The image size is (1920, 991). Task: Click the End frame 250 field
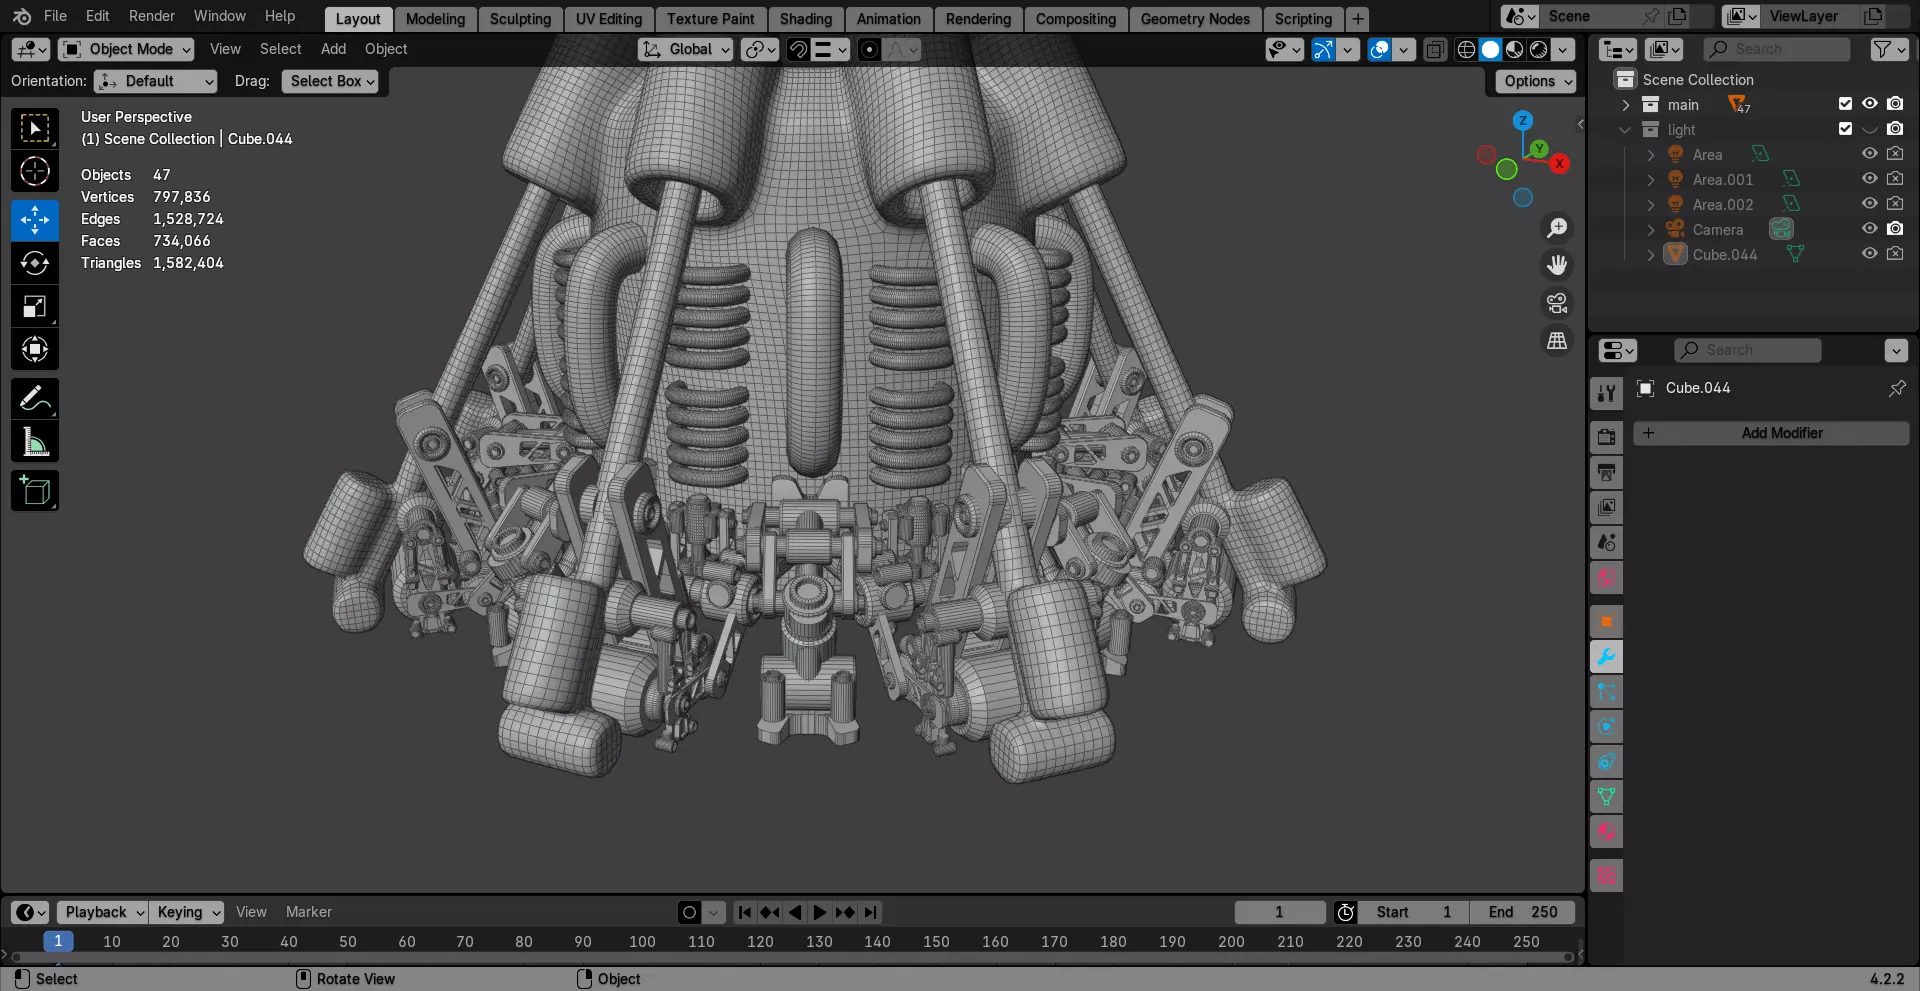(1522, 912)
